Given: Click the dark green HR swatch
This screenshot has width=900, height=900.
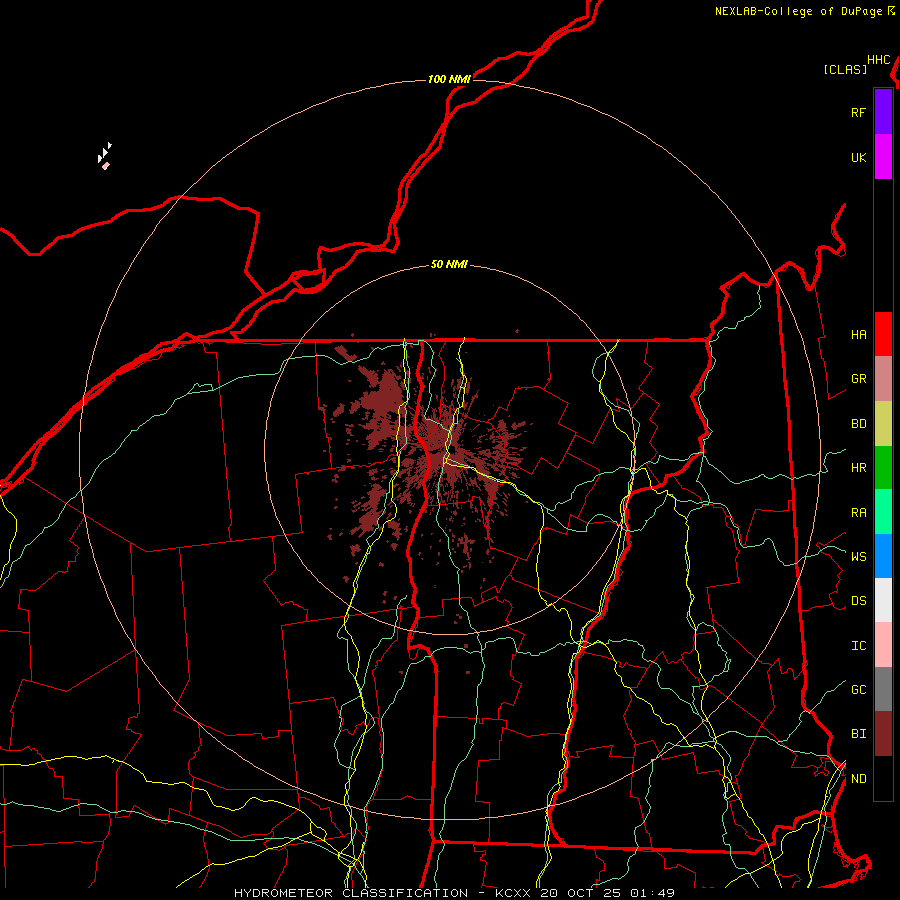Looking at the screenshot, I should (883, 467).
